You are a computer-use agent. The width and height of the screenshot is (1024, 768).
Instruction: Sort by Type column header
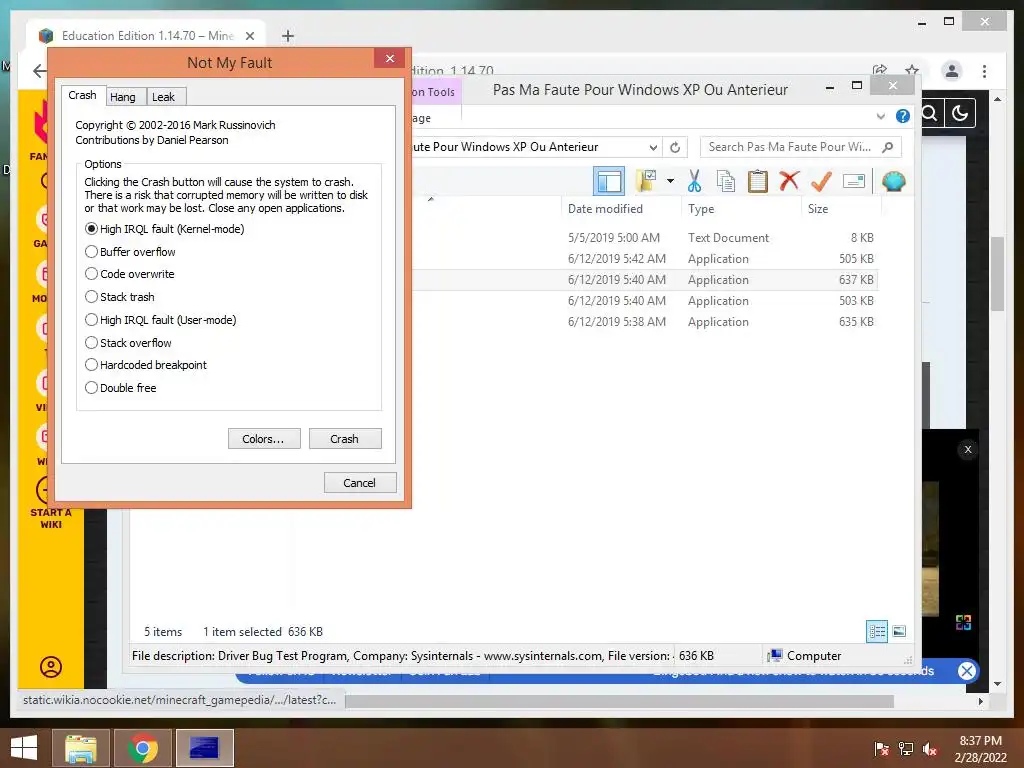741,209
